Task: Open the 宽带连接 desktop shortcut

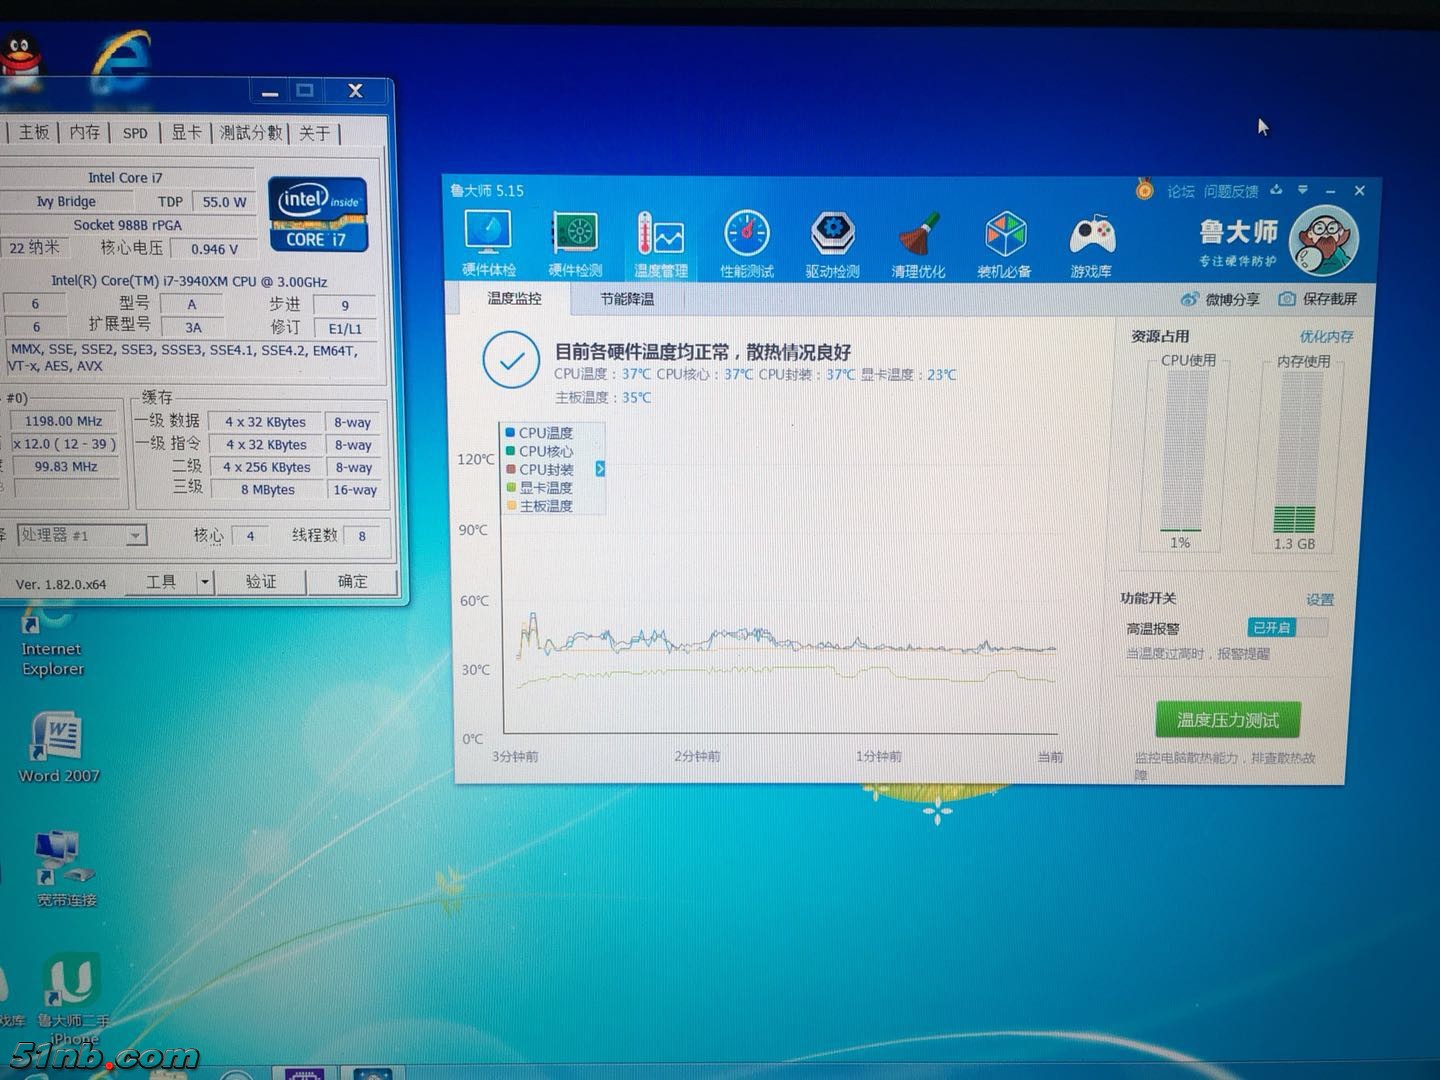Action: (66, 868)
